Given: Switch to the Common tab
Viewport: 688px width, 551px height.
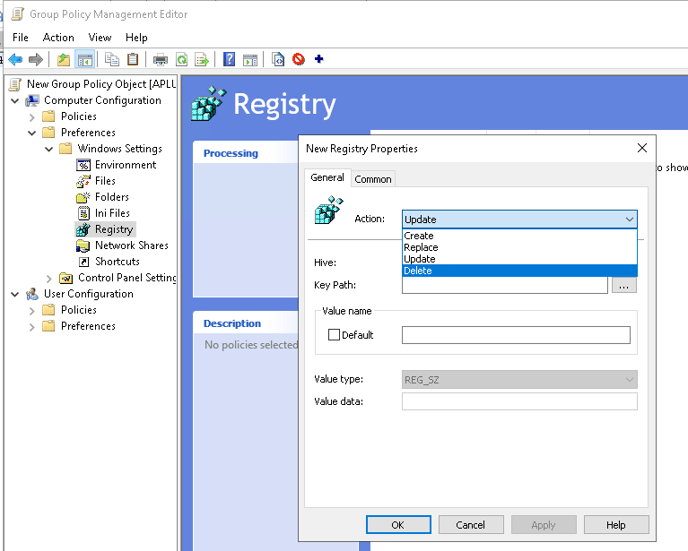Looking at the screenshot, I should point(373,179).
